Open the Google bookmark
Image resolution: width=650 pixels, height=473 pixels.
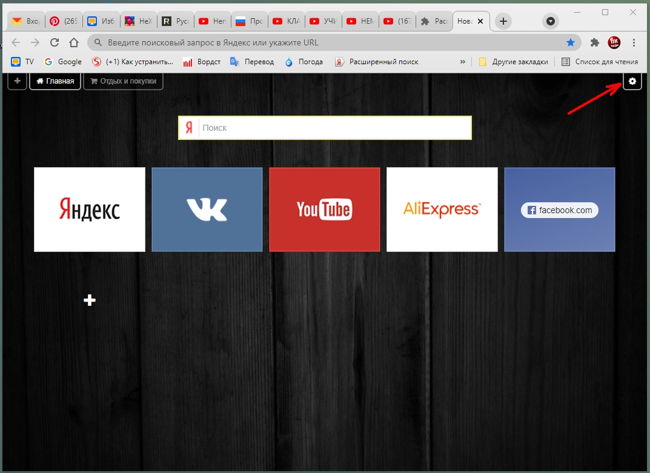(x=63, y=62)
